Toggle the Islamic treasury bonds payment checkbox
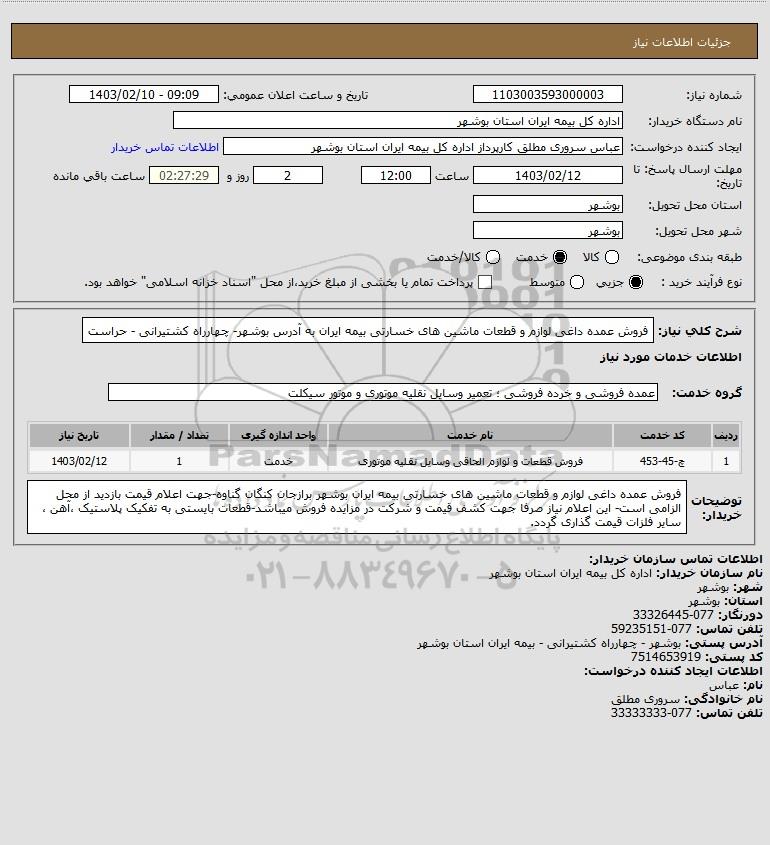 coord(485,282)
